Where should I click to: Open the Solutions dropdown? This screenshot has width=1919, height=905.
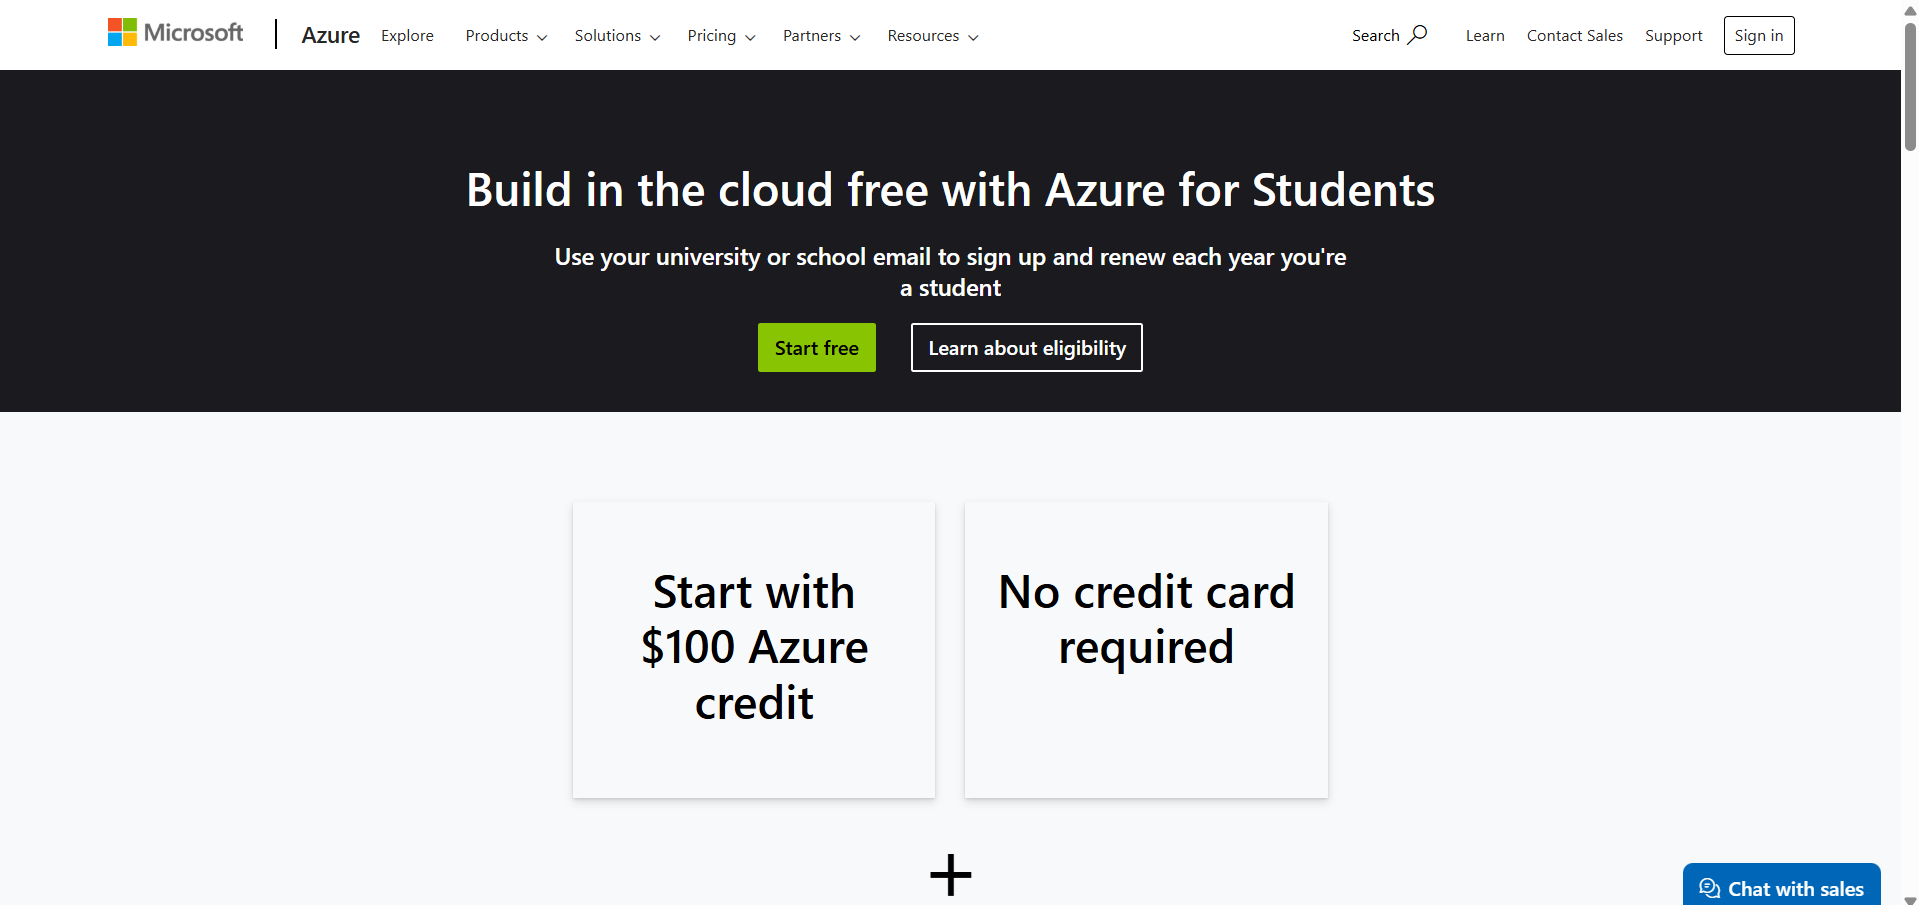[617, 36]
